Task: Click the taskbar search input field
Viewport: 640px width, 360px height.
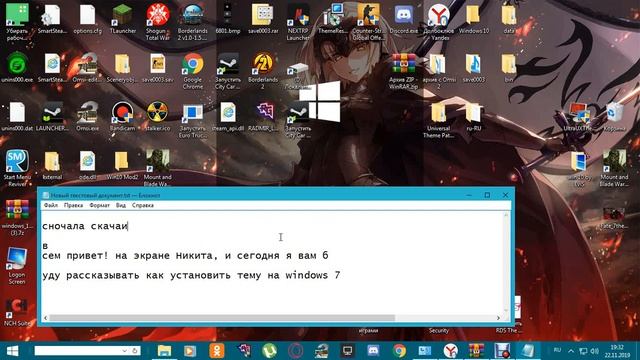Action: pos(78,351)
